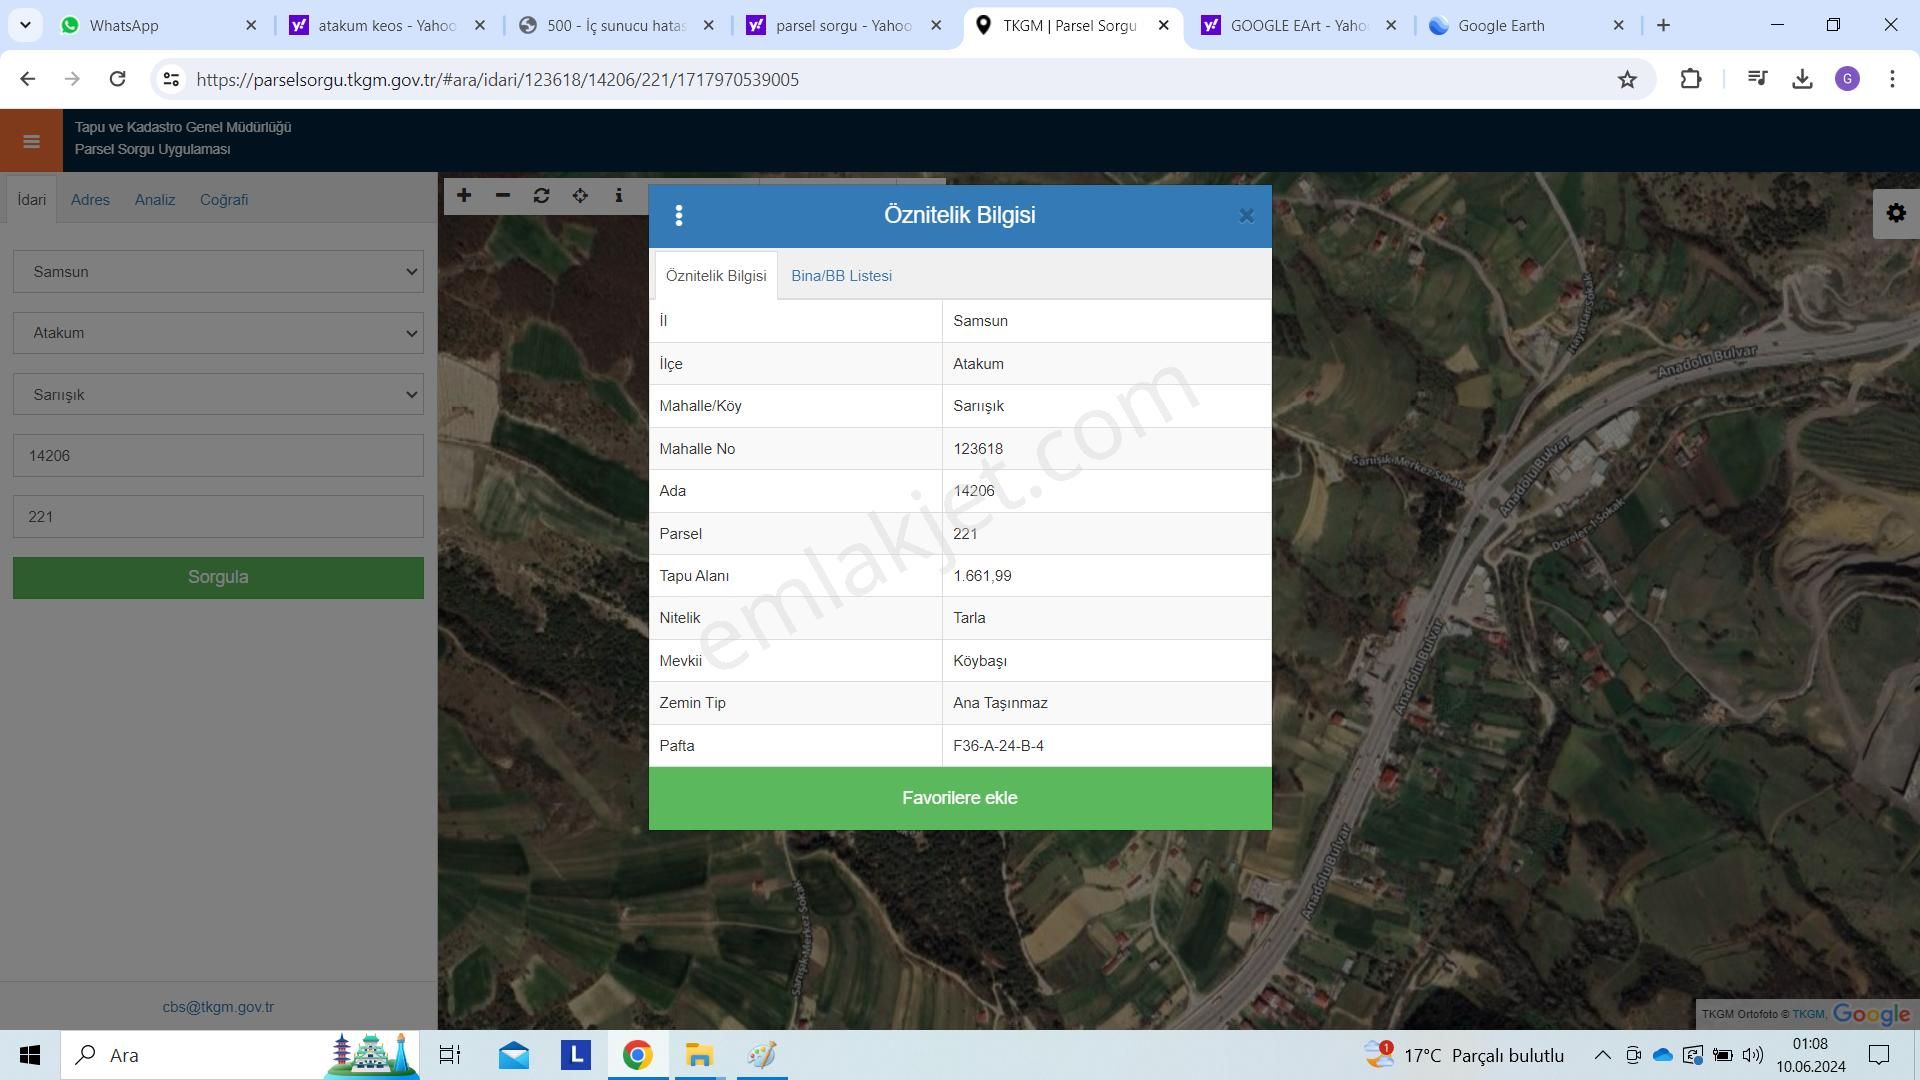This screenshot has width=1920, height=1080.
Task: Bookmark this page with the star icon
Action: (x=1627, y=79)
